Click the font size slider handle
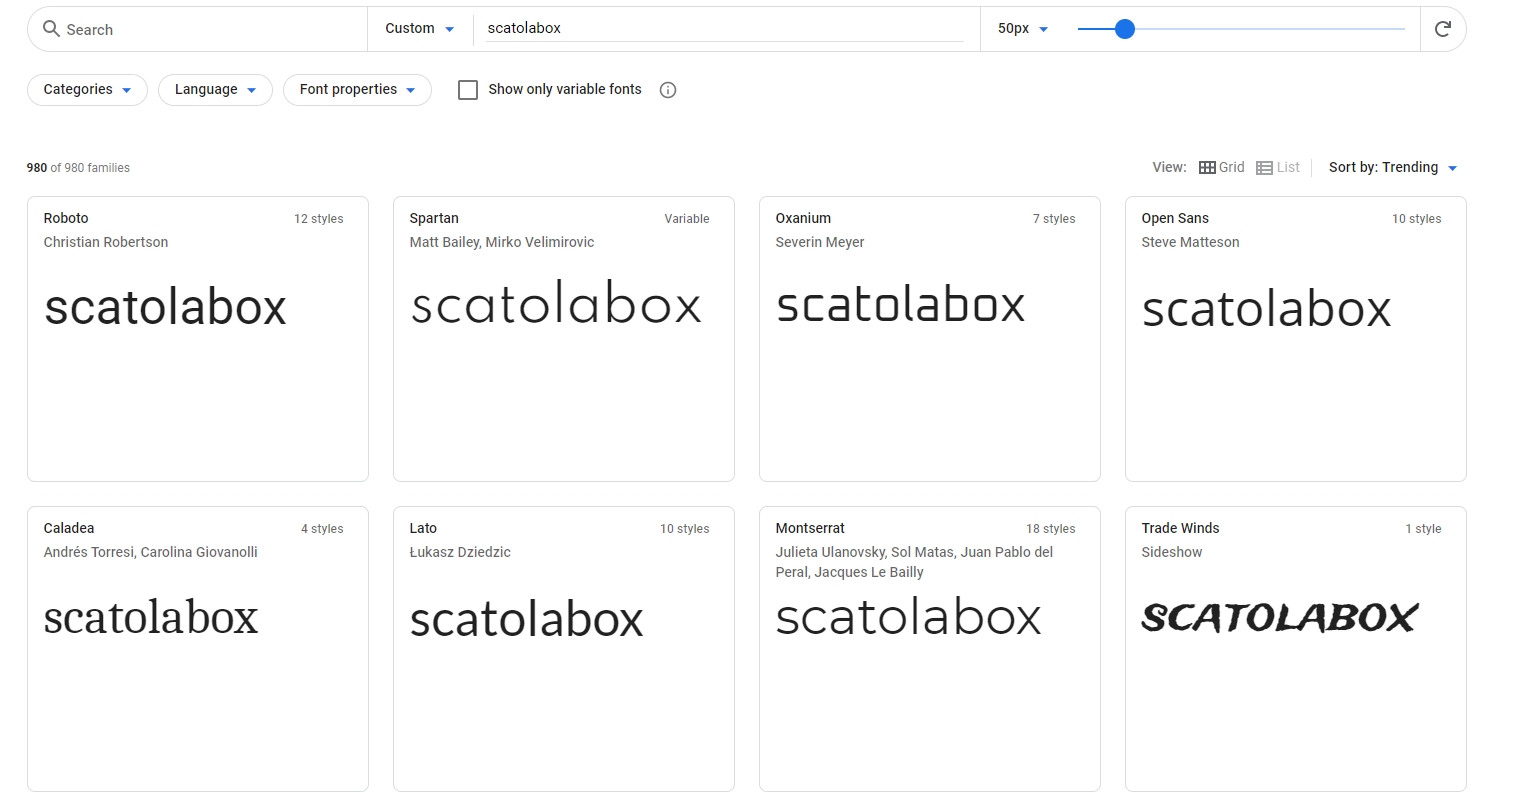The height and width of the screenshot is (811, 1513). (x=1124, y=29)
